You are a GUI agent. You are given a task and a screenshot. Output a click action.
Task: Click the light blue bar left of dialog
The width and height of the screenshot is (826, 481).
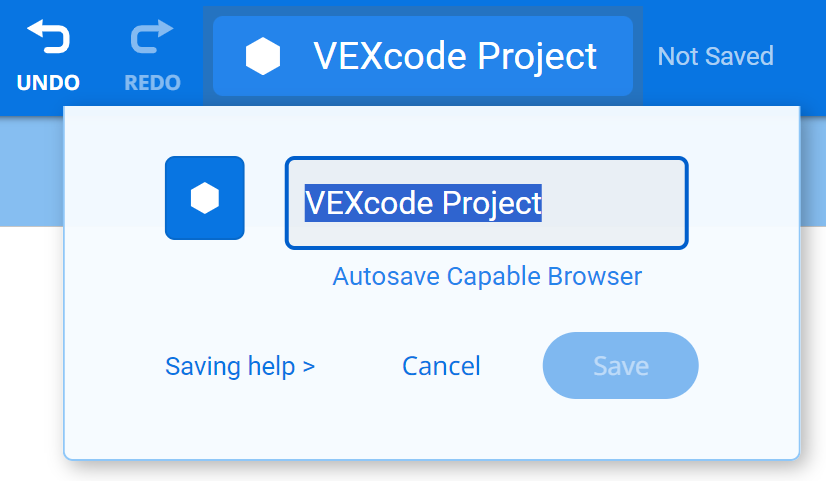click(30, 170)
